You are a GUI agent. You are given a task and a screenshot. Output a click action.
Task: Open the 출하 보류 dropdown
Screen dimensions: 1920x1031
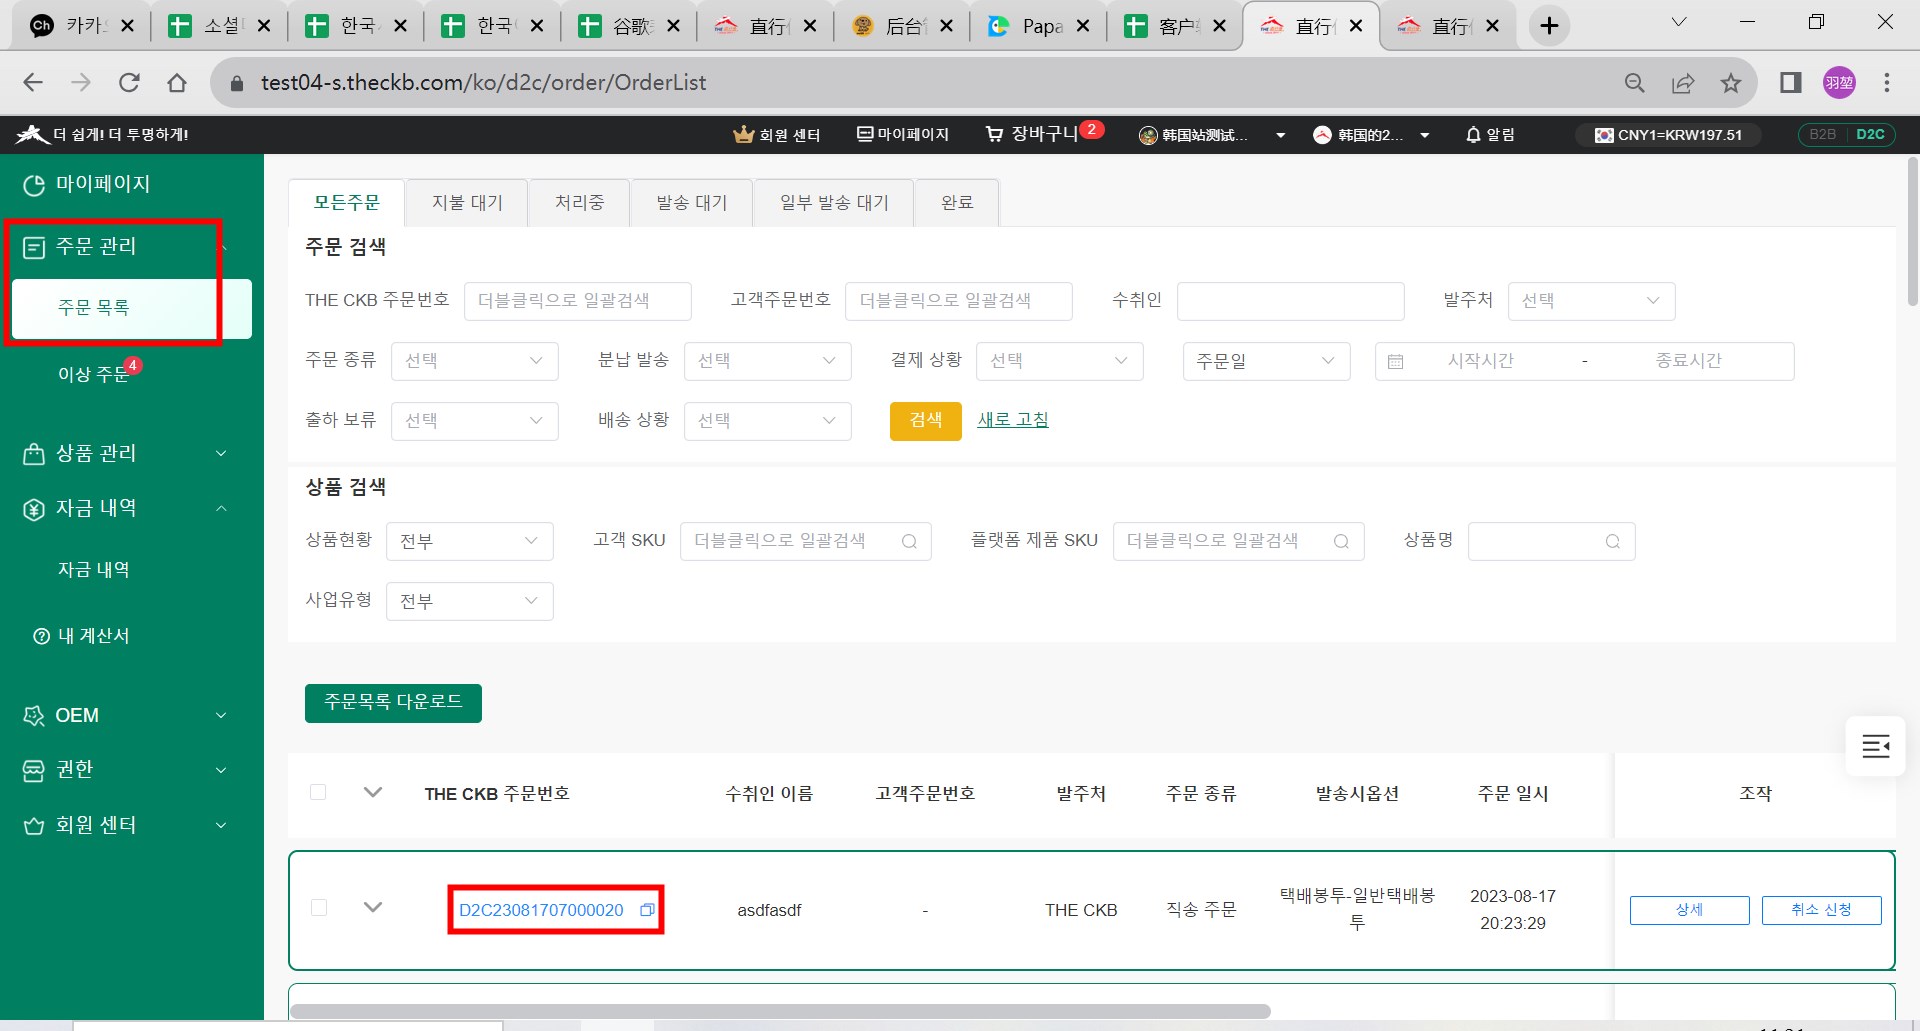point(474,421)
